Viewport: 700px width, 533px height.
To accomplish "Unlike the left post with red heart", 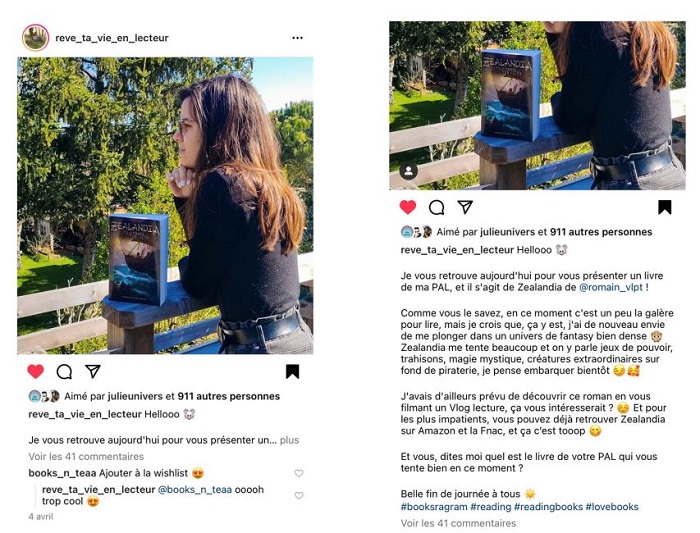I will 36,371.
